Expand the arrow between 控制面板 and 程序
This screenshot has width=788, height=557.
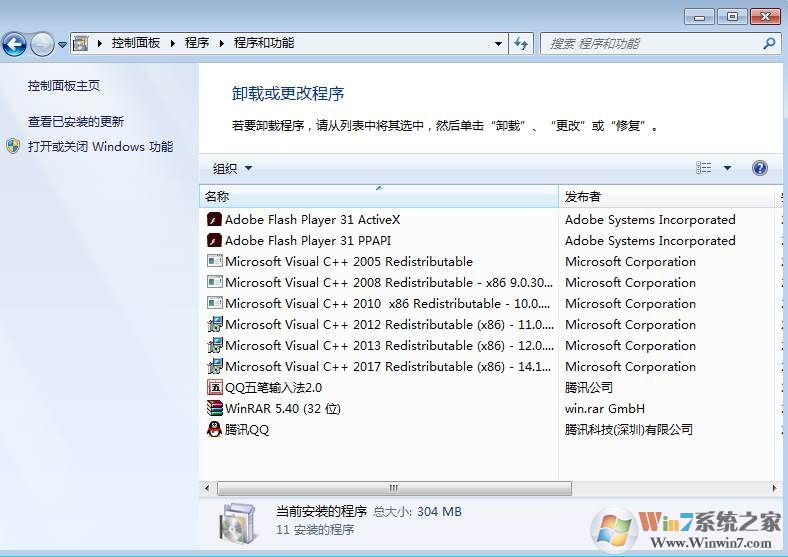(173, 44)
